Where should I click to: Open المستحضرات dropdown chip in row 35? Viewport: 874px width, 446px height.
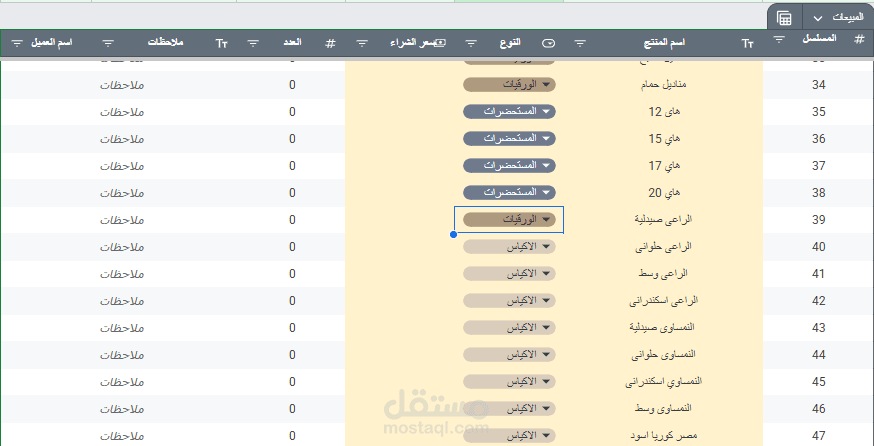[509, 112]
